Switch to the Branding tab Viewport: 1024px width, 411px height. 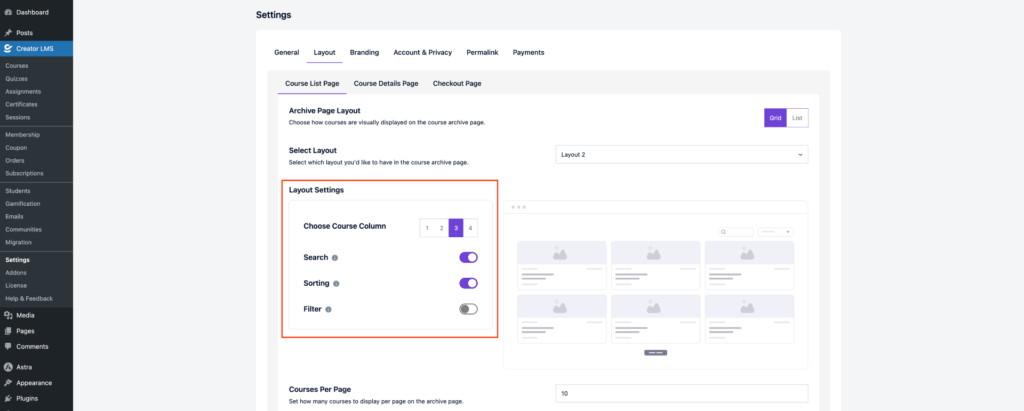(364, 52)
